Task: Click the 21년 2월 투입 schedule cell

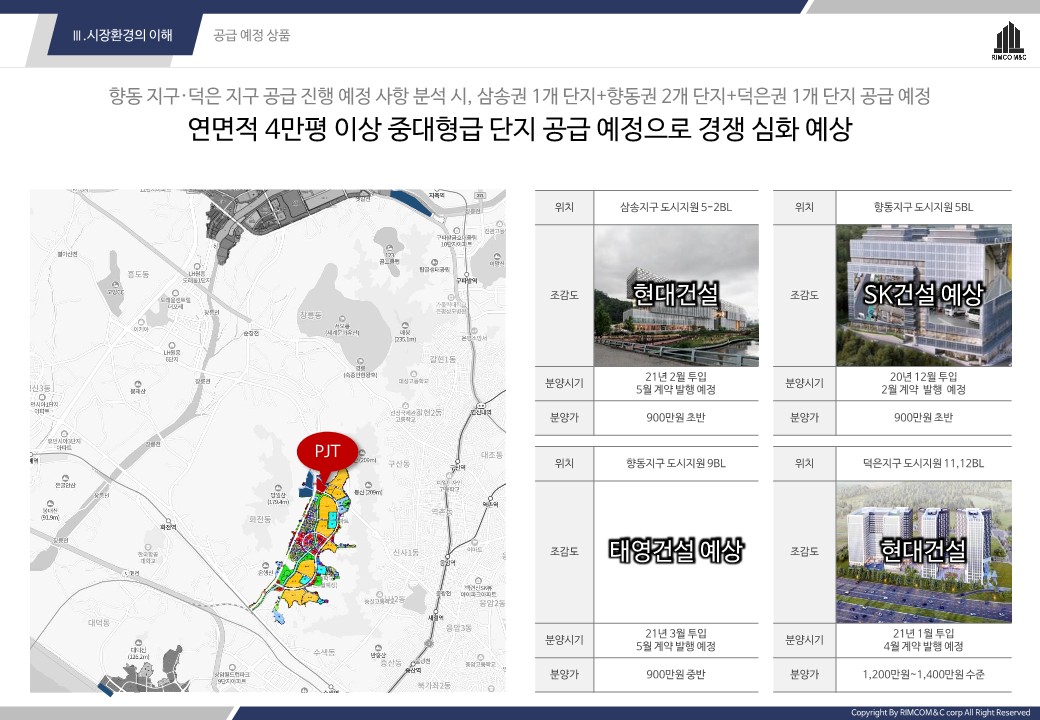Action: [x=676, y=383]
